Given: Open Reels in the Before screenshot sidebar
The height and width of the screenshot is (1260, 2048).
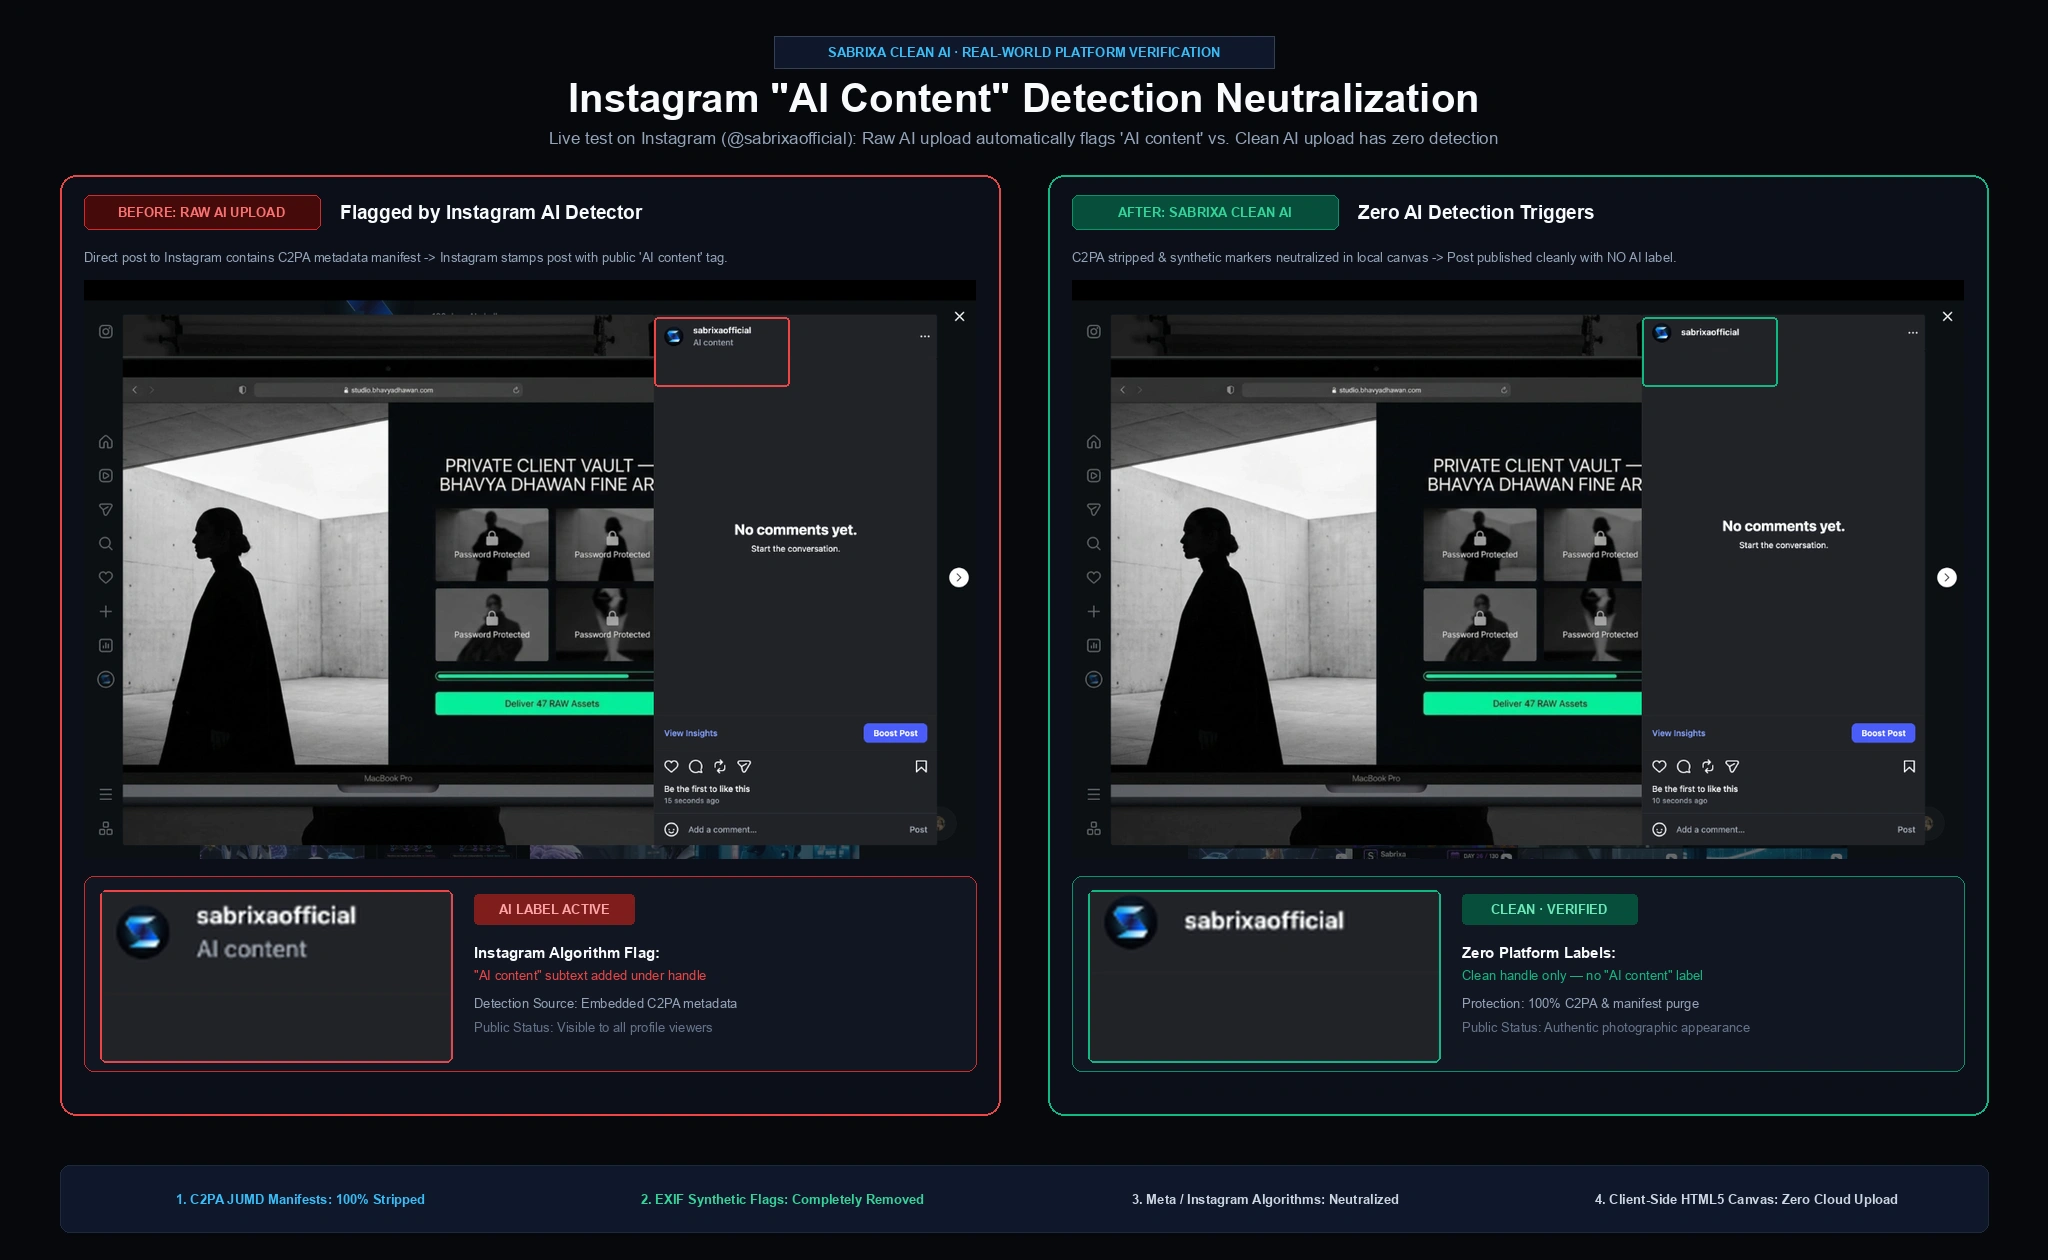Looking at the screenshot, I should click(106, 476).
